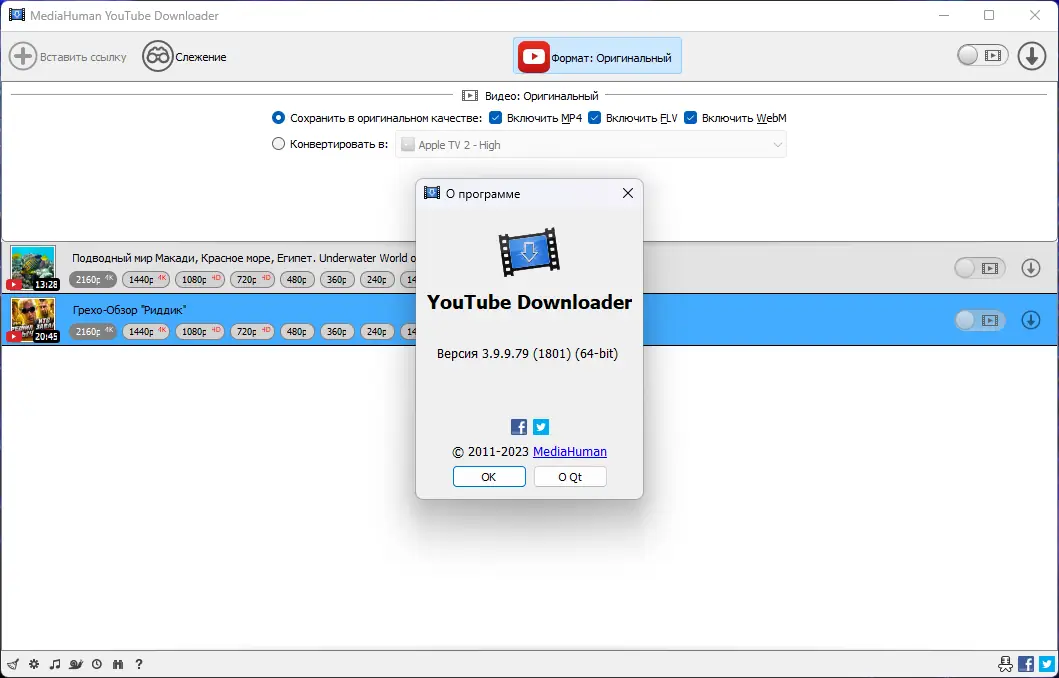Click the Facebook icon at bottom right
The image size is (1059, 678).
(x=1025, y=663)
